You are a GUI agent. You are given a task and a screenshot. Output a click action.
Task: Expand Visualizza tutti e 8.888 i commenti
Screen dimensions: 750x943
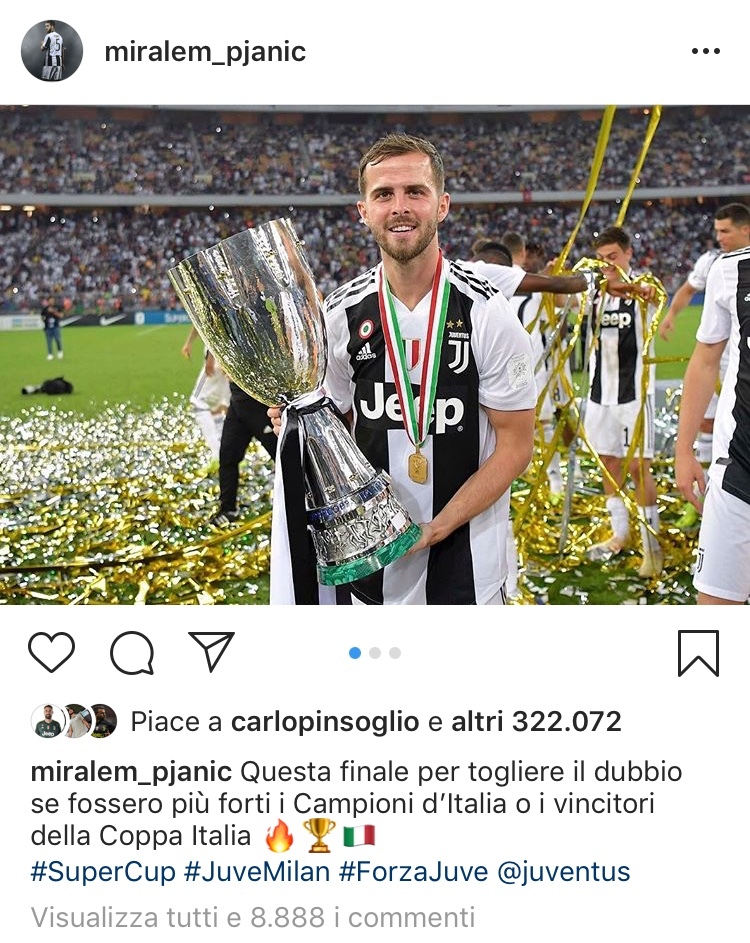point(253,918)
